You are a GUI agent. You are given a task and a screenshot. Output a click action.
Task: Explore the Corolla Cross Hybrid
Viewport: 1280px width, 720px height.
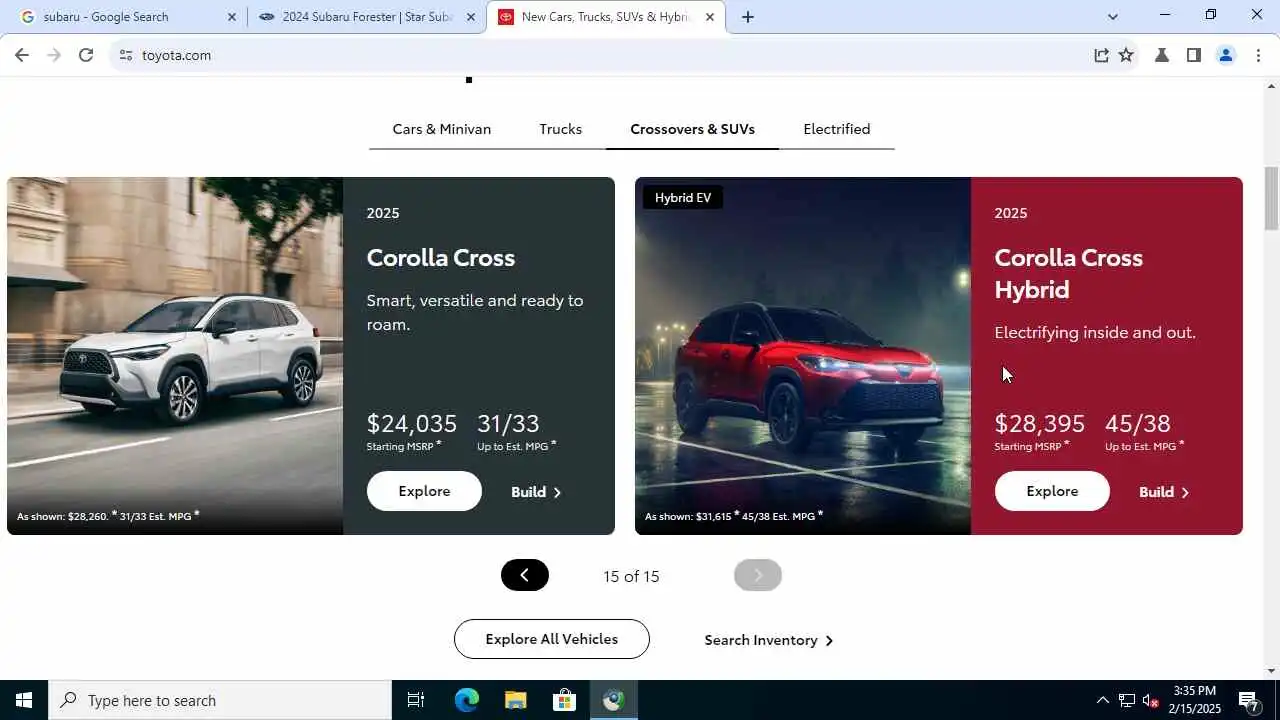(1052, 491)
